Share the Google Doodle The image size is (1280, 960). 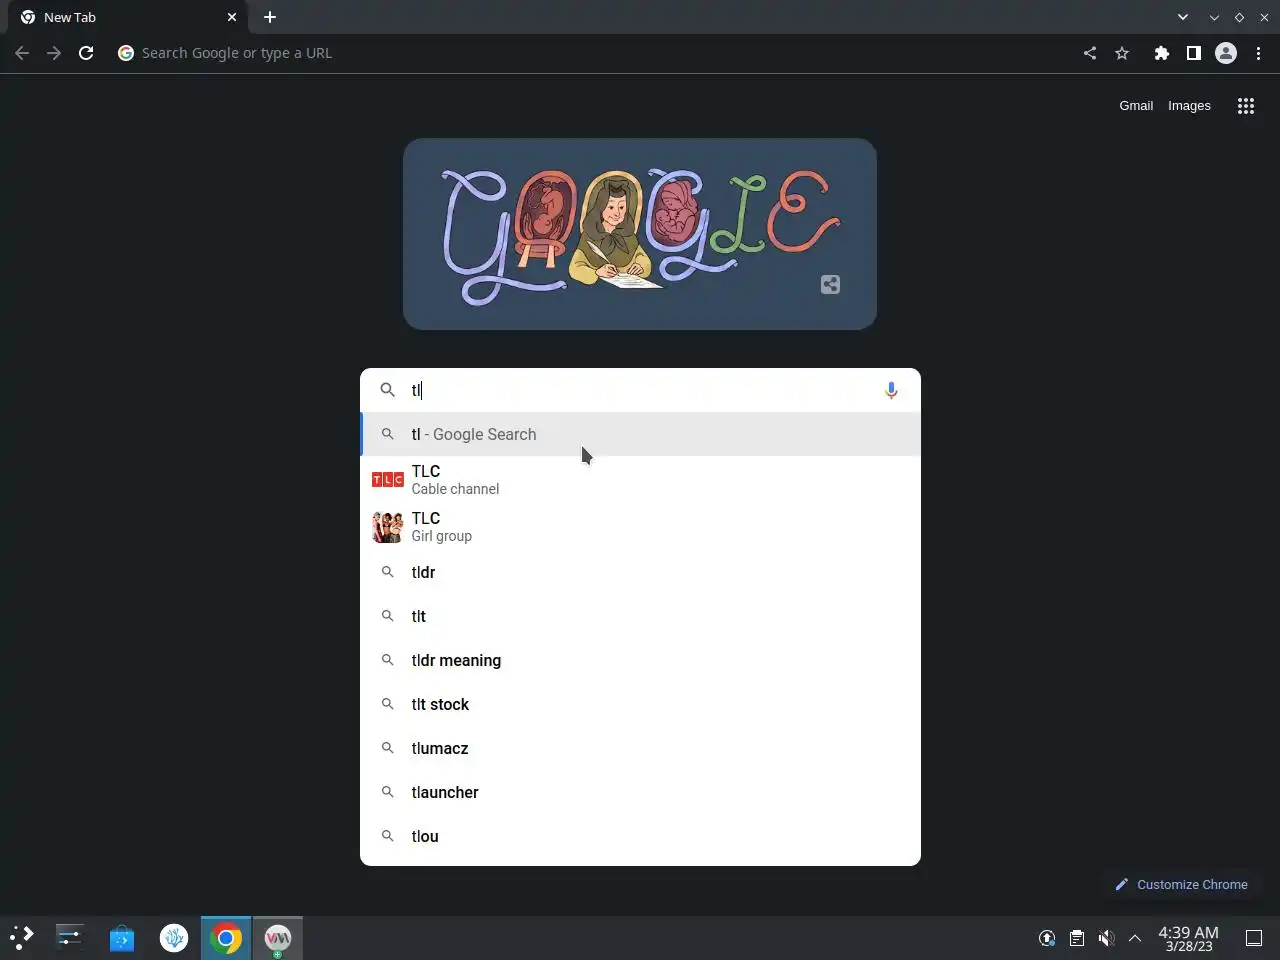tap(830, 285)
